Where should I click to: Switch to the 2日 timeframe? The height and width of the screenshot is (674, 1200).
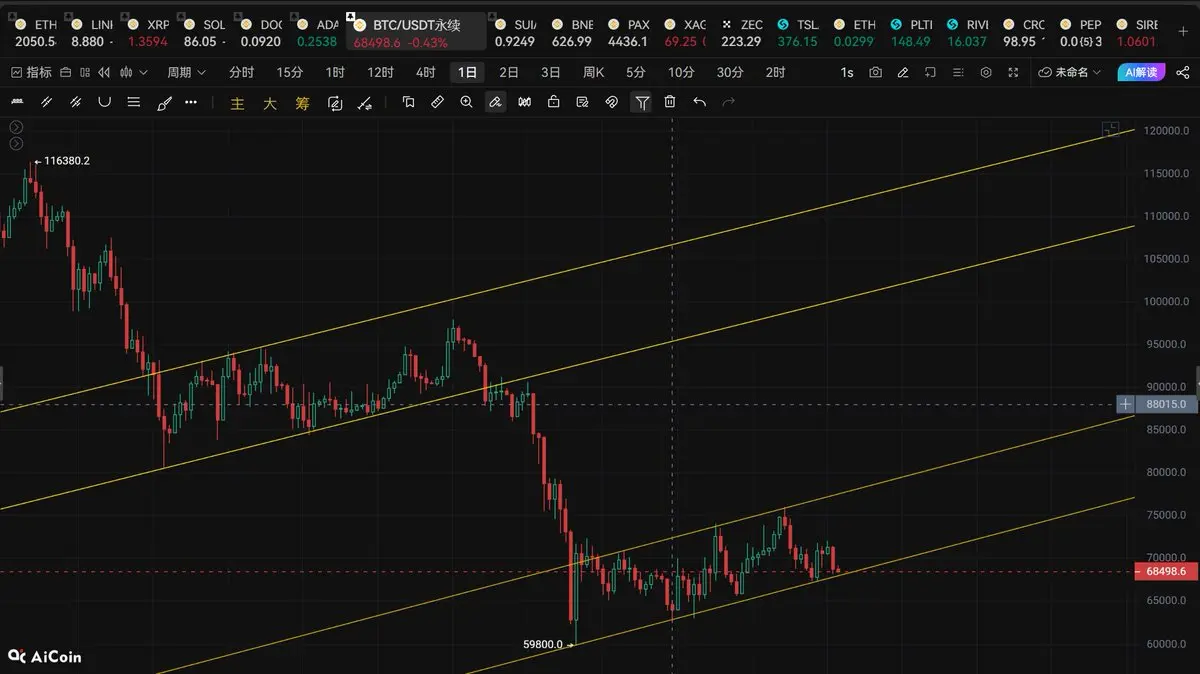509,72
